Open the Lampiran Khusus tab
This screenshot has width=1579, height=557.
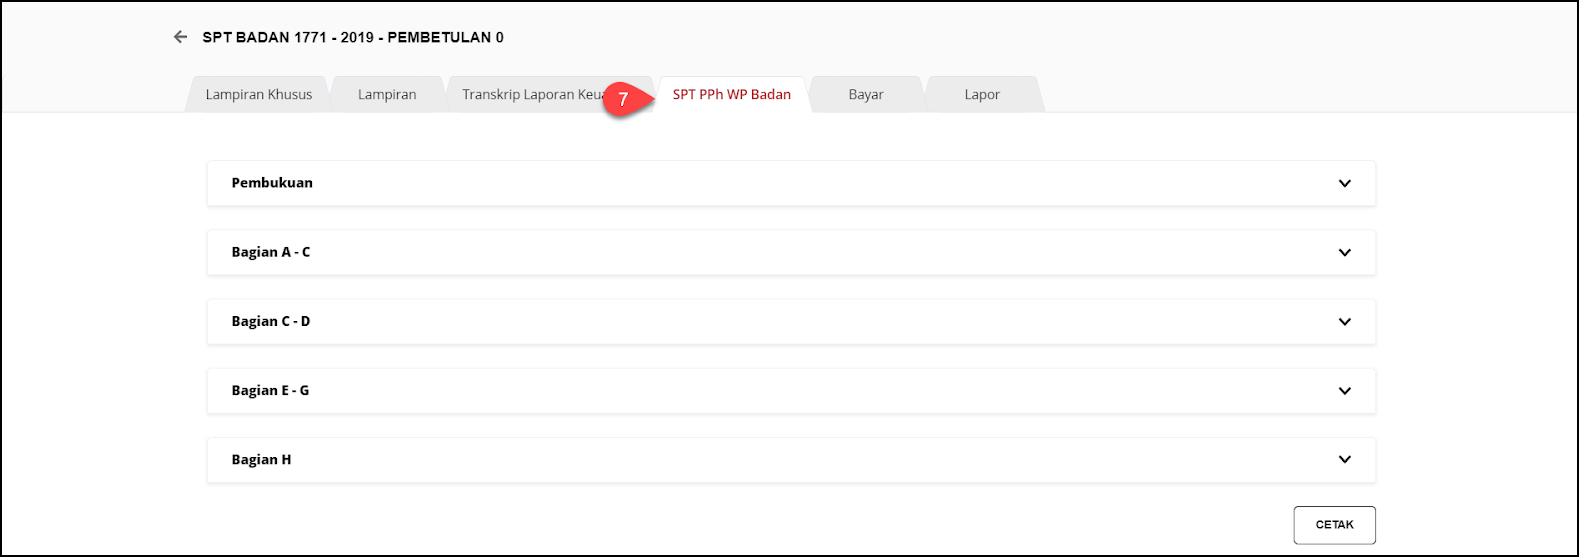(259, 95)
